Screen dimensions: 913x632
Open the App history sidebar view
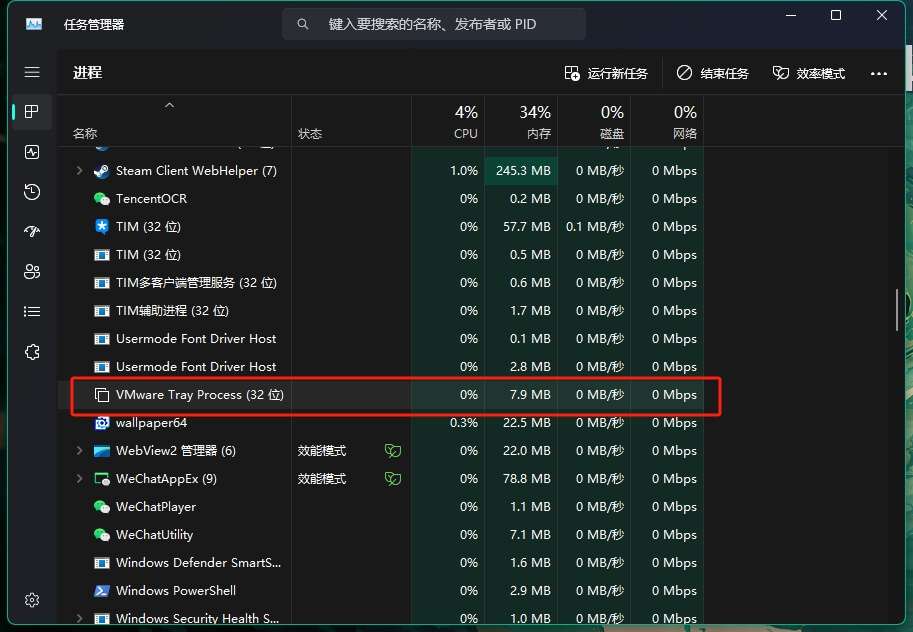coord(31,192)
